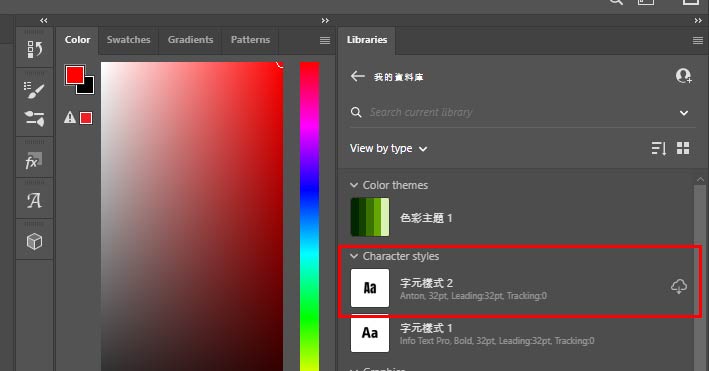The height and width of the screenshot is (371, 709).
Task: Switch to the Color tab
Action: coord(77,40)
